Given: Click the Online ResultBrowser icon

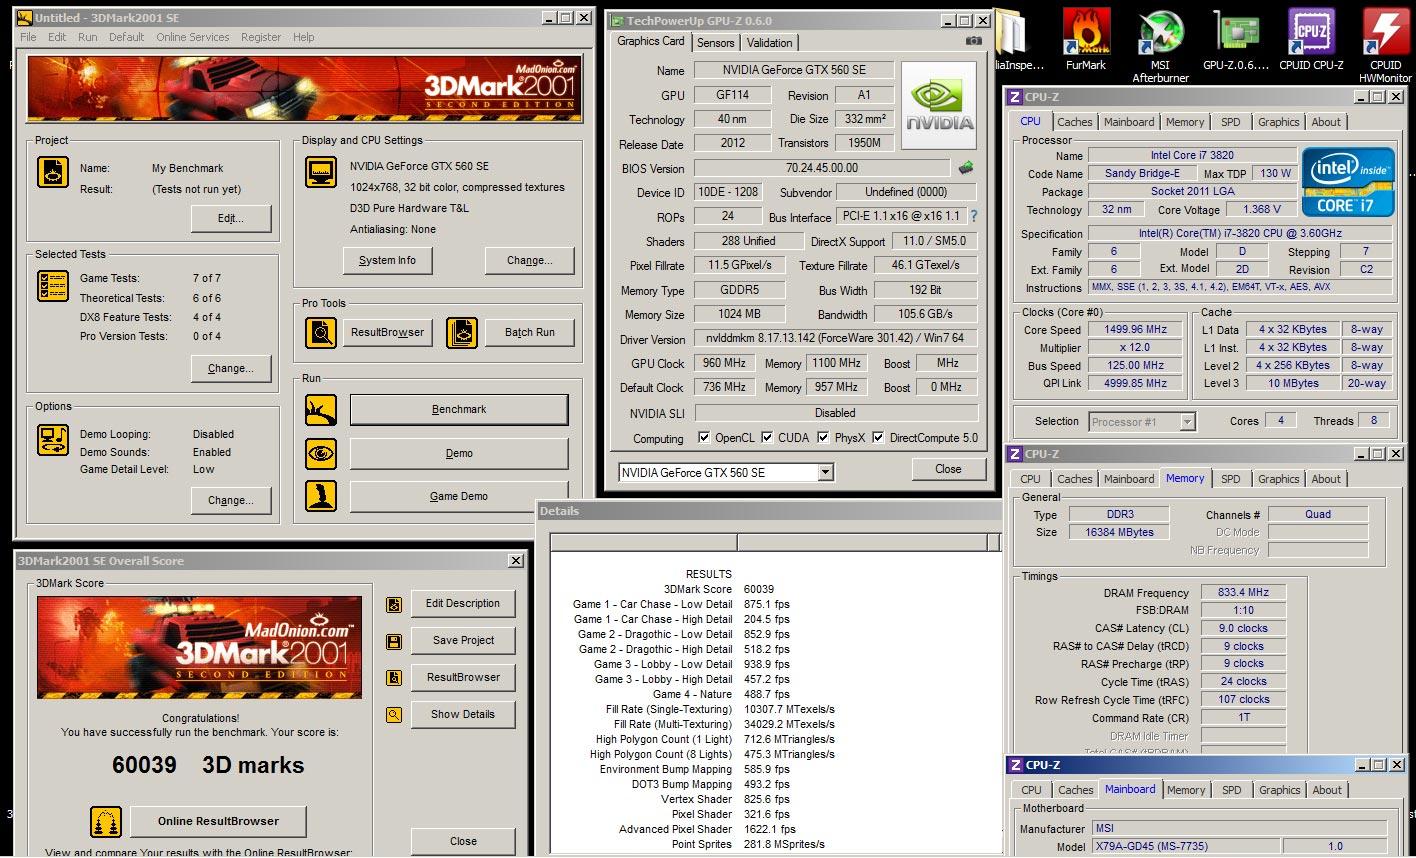Looking at the screenshot, I should coord(105,821).
